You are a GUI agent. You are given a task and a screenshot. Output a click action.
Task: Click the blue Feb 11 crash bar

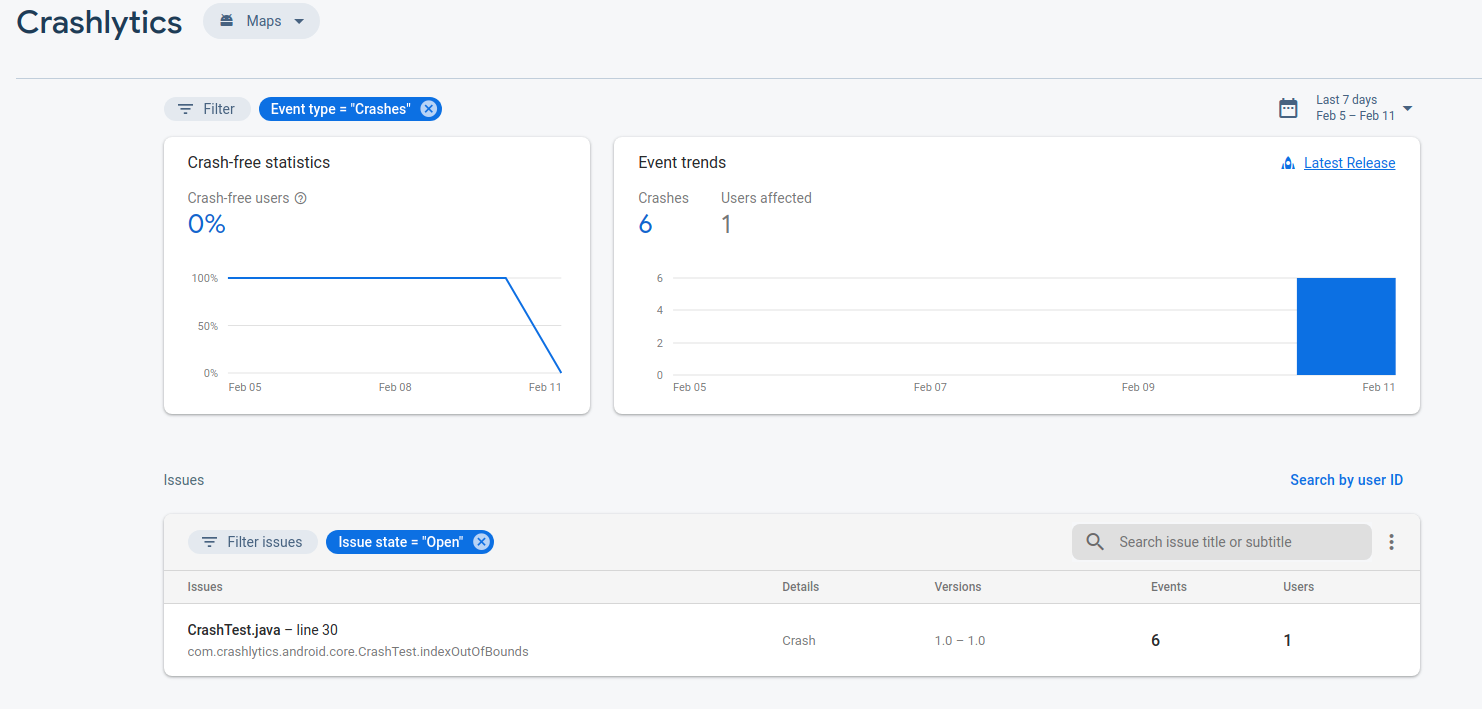(x=1345, y=327)
